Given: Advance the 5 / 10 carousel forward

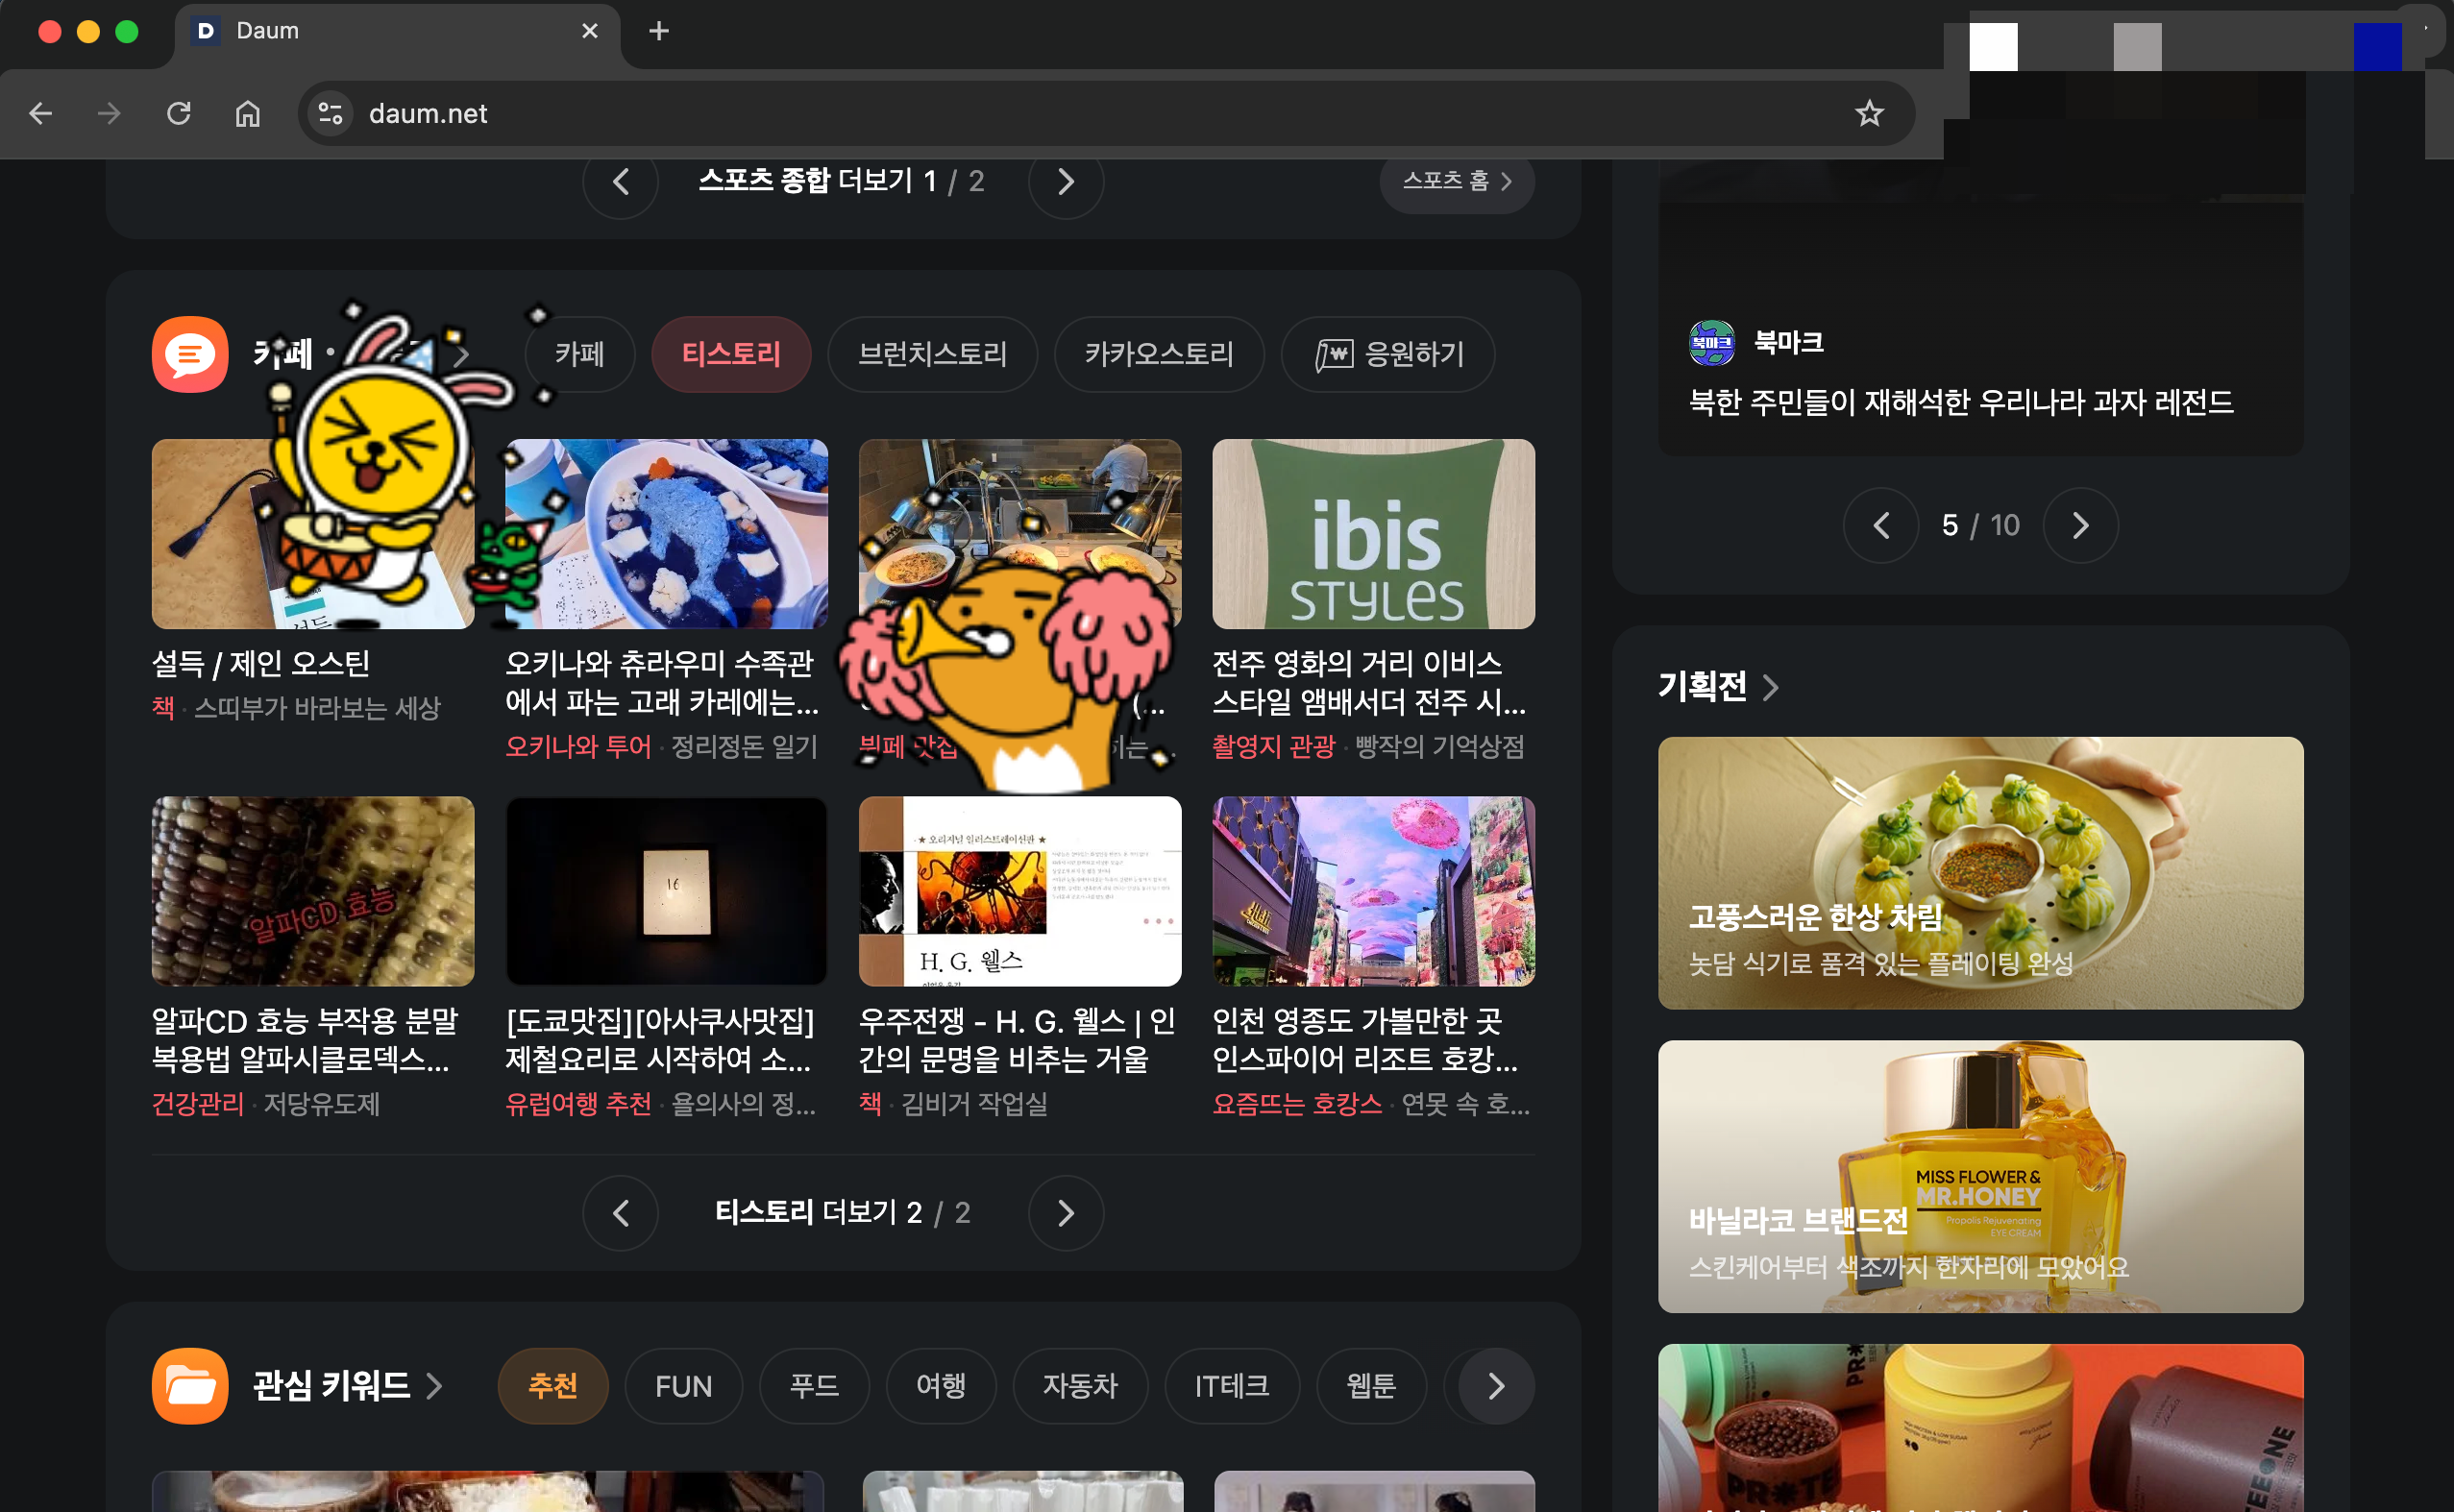Looking at the screenshot, I should pos(2079,526).
